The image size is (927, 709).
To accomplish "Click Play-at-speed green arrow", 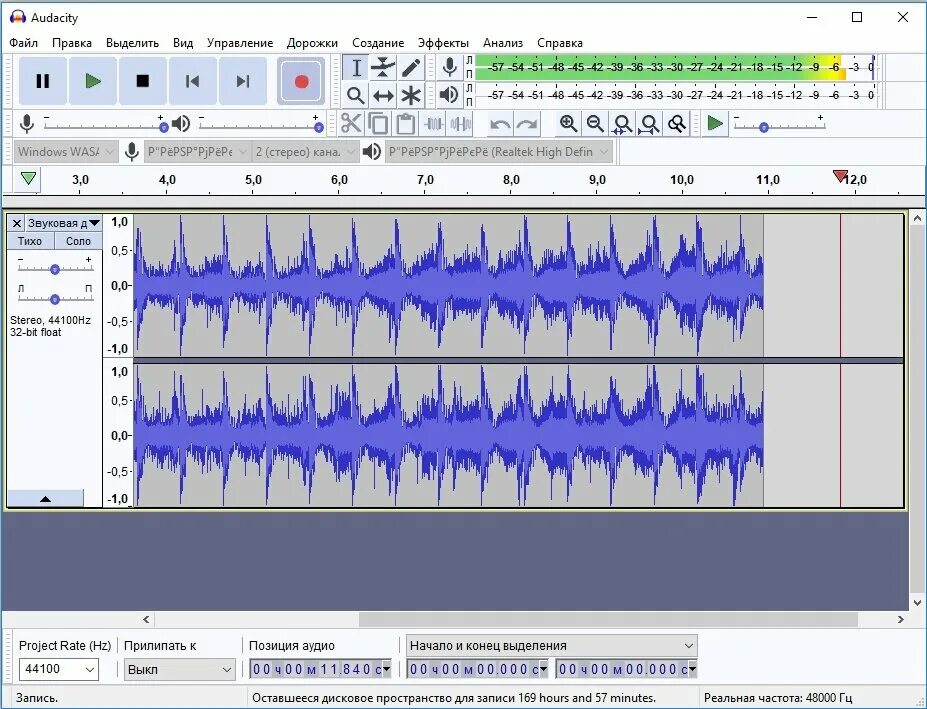I will coord(715,124).
